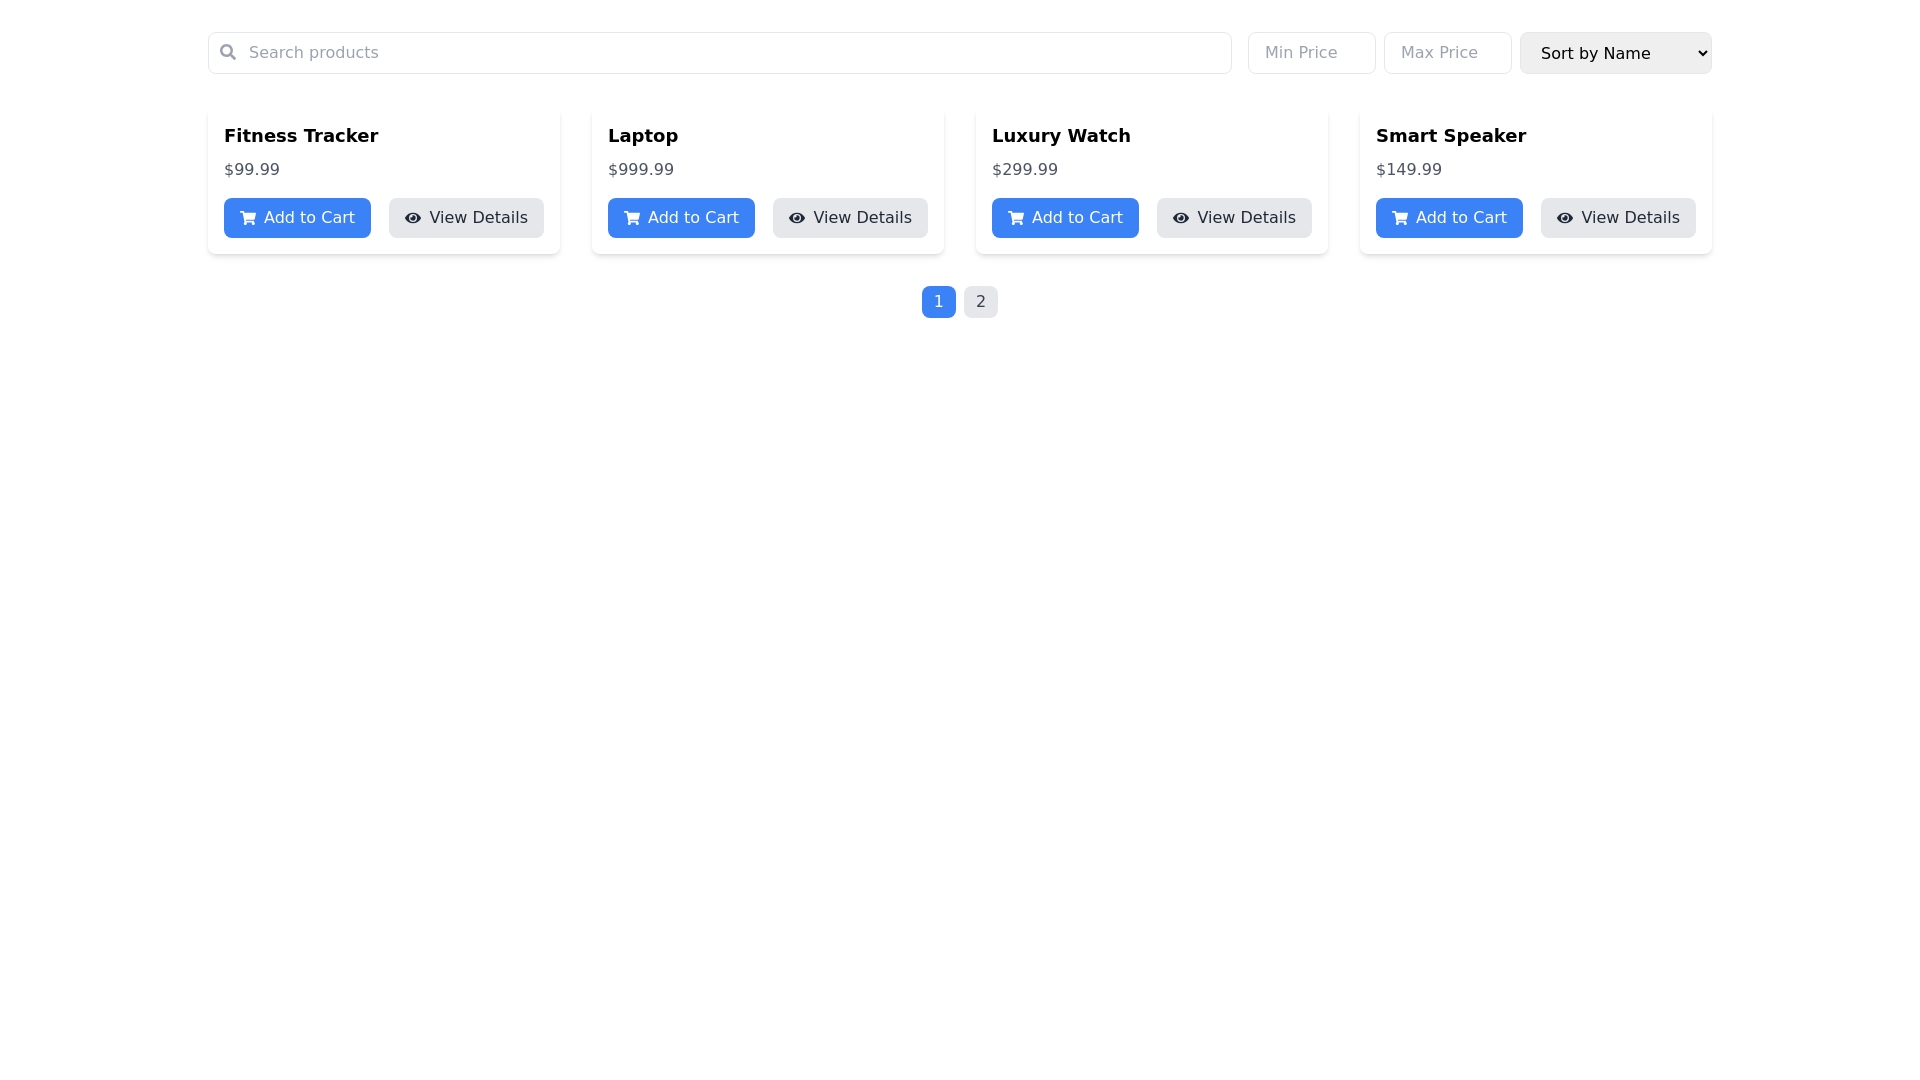Click eye icon on Fitness Tracker card
The image size is (1920, 1080).
tap(413, 218)
